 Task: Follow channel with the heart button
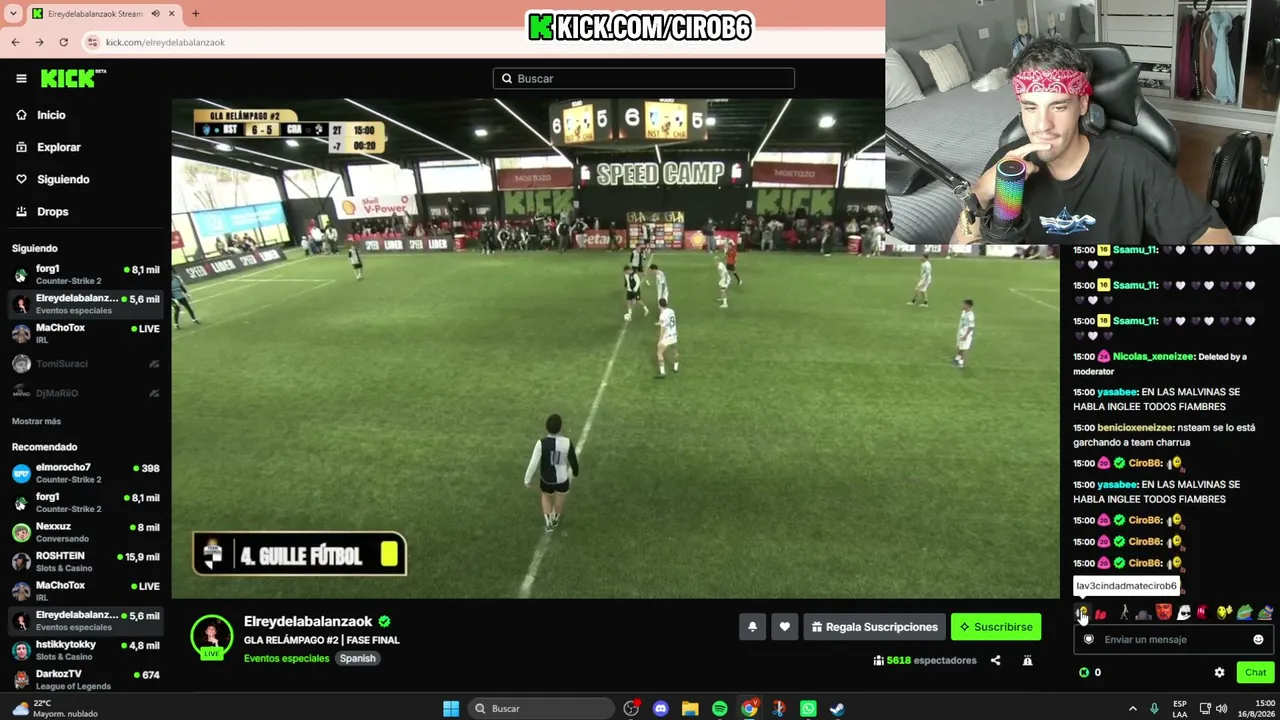pyautogui.click(x=784, y=627)
